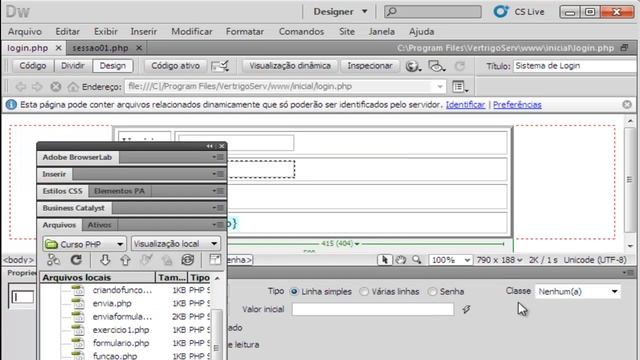Switch to the Ativos panel tab
The width and height of the screenshot is (640, 360).
(x=99, y=225)
